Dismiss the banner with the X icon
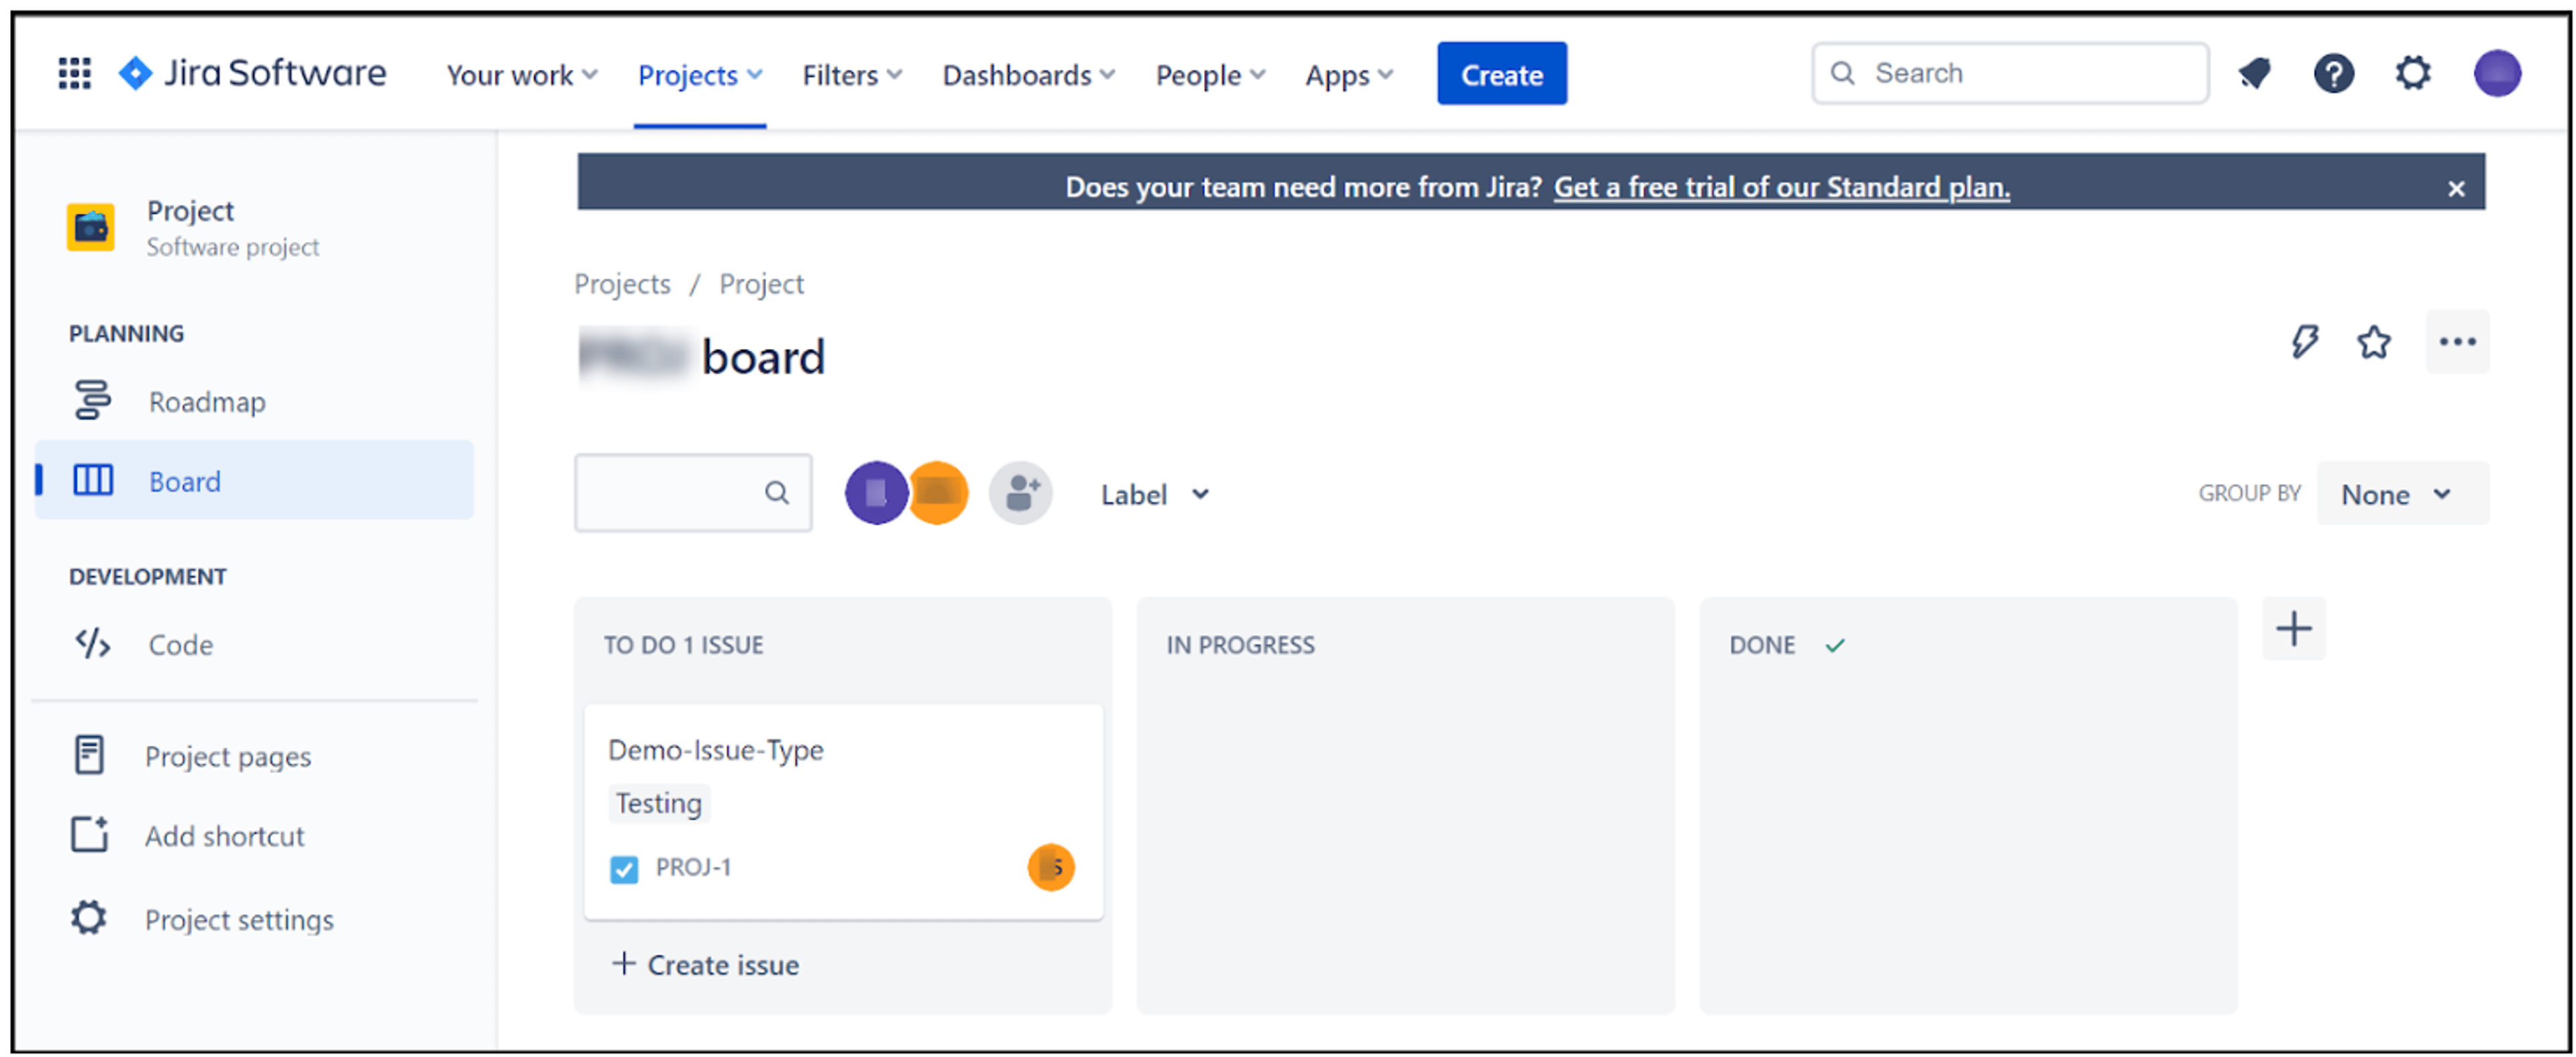The image size is (2576, 1057). click(x=2455, y=188)
